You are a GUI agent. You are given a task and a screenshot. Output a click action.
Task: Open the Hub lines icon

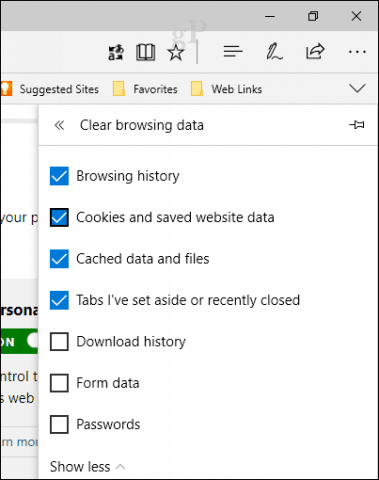[233, 52]
